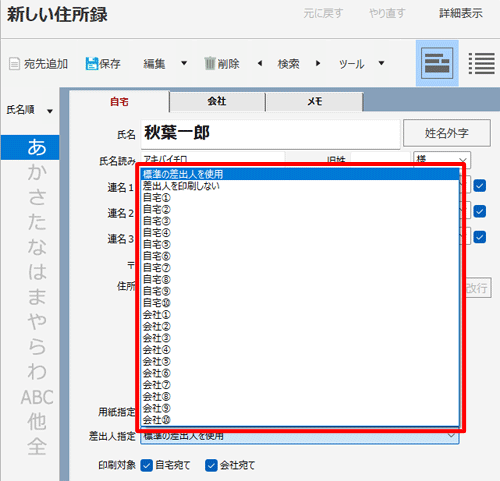Select ら in the kana index
500x481 pixels.
(x=37, y=346)
